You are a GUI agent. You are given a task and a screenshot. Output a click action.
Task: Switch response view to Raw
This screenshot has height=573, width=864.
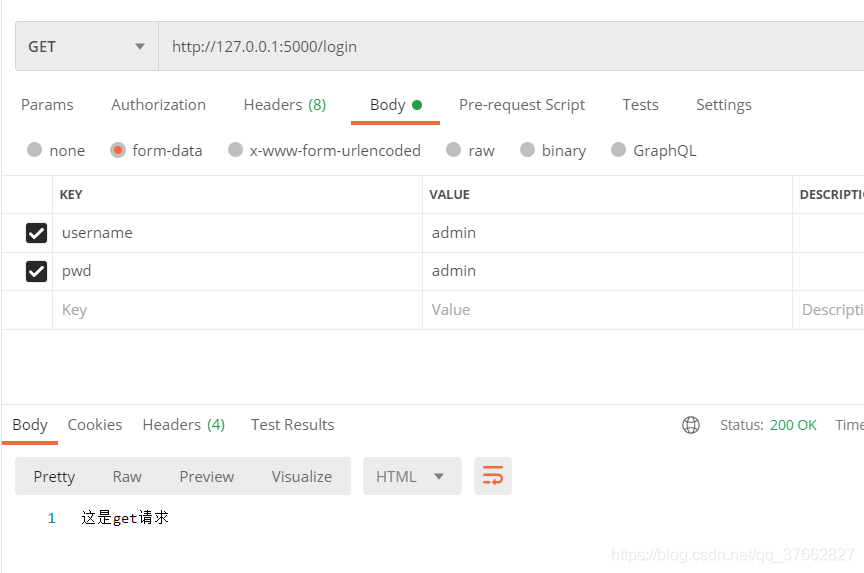tap(127, 476)
